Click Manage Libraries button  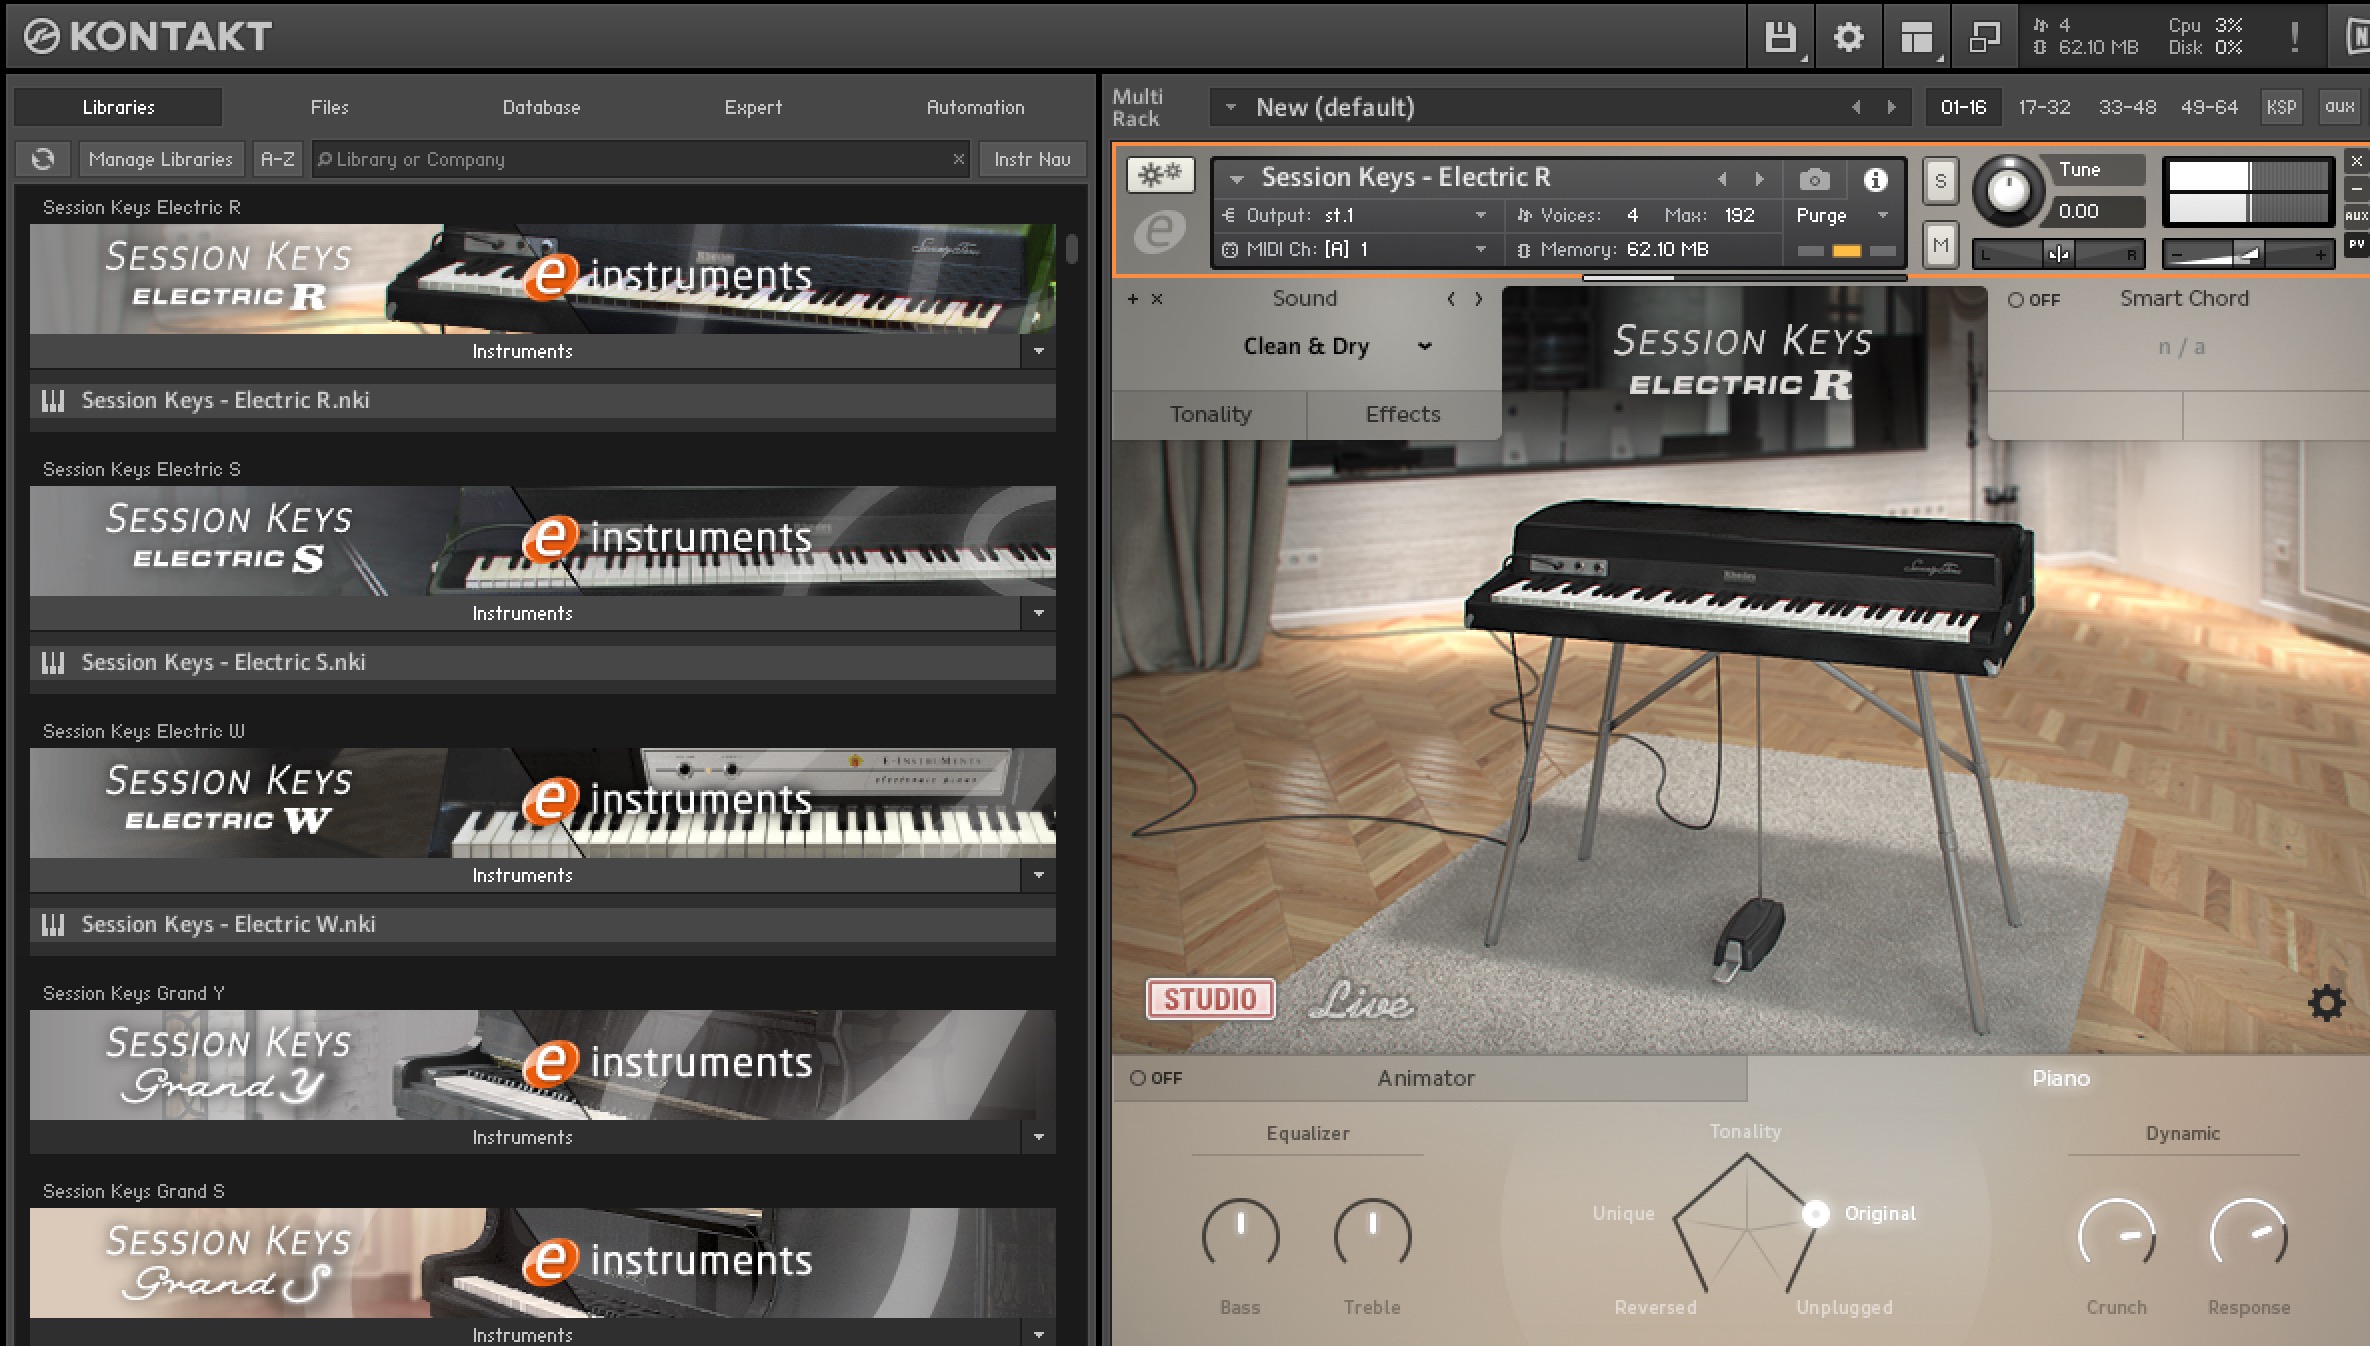pyautogui.click(x=160, y=159)
